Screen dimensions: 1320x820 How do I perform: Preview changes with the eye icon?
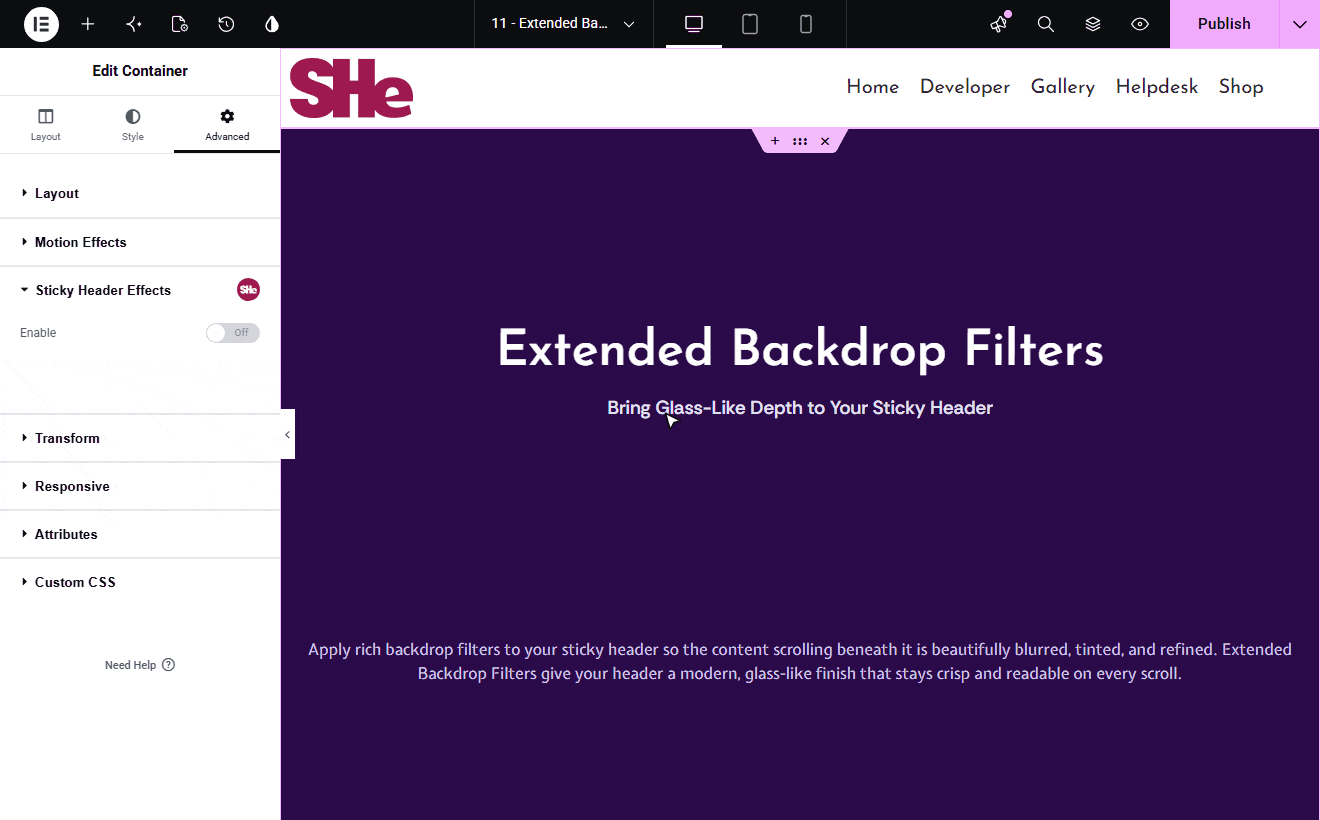tap(1140, 24)
